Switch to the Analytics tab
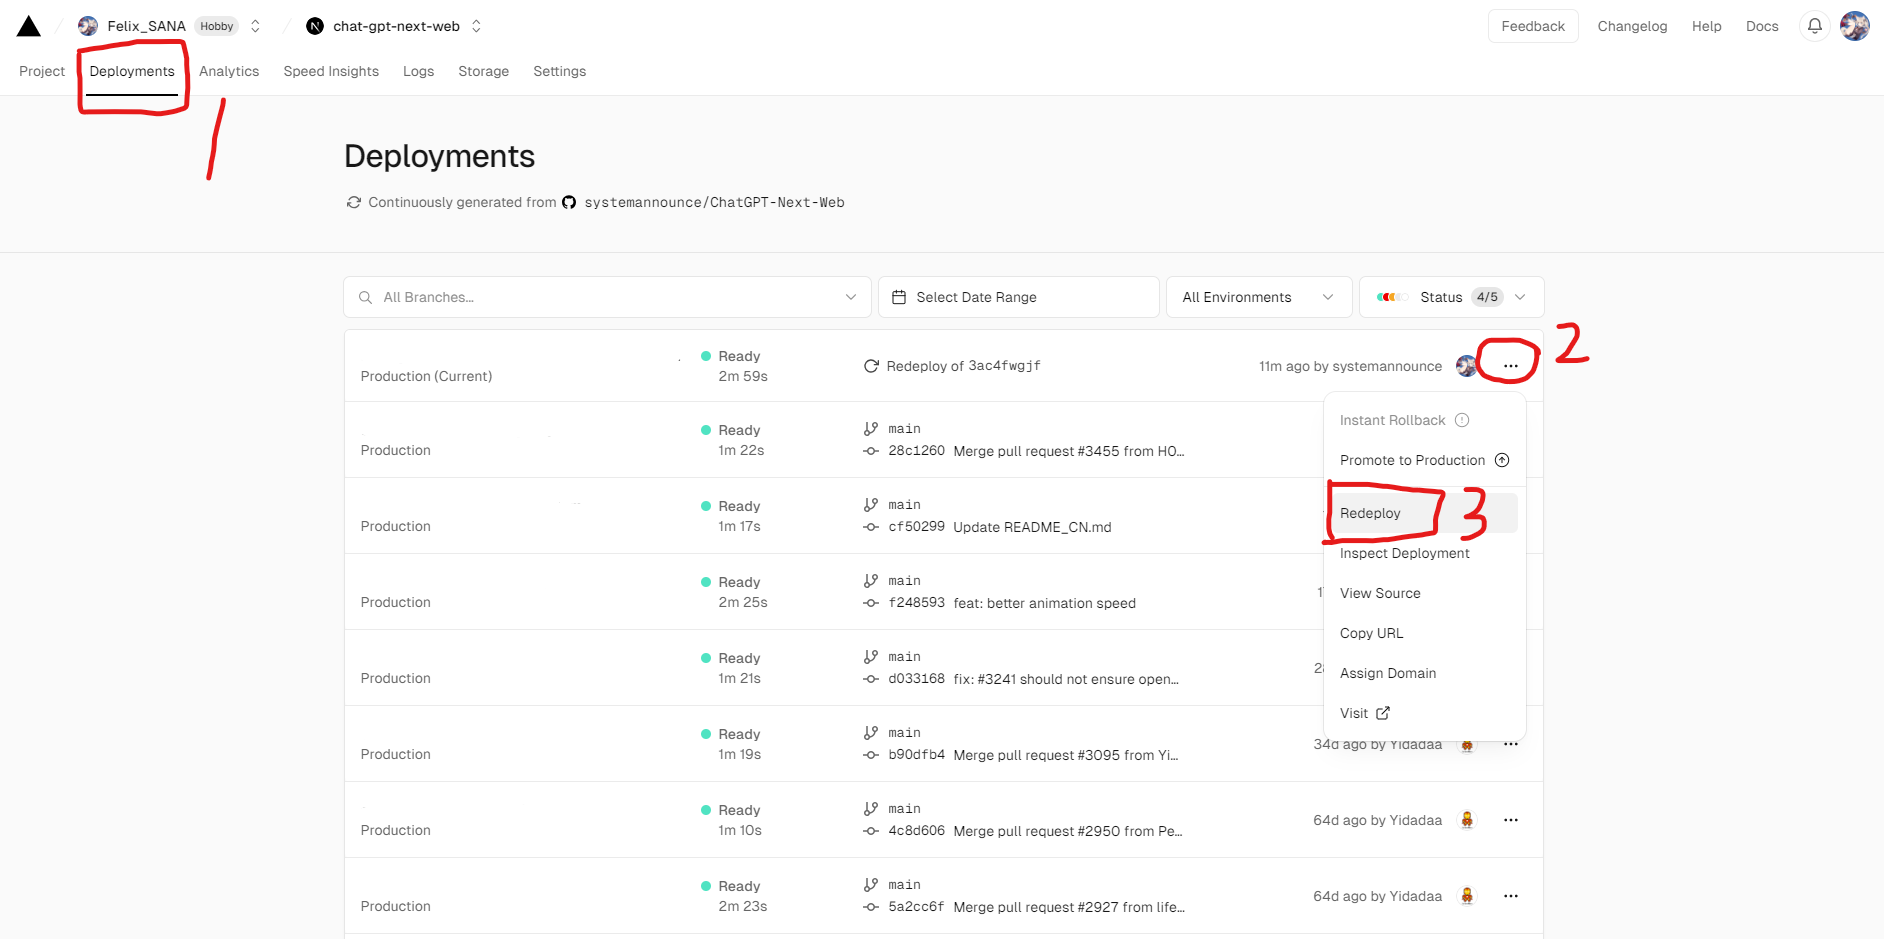Screen dimensions: 1884x939 (x=229, y=71)
